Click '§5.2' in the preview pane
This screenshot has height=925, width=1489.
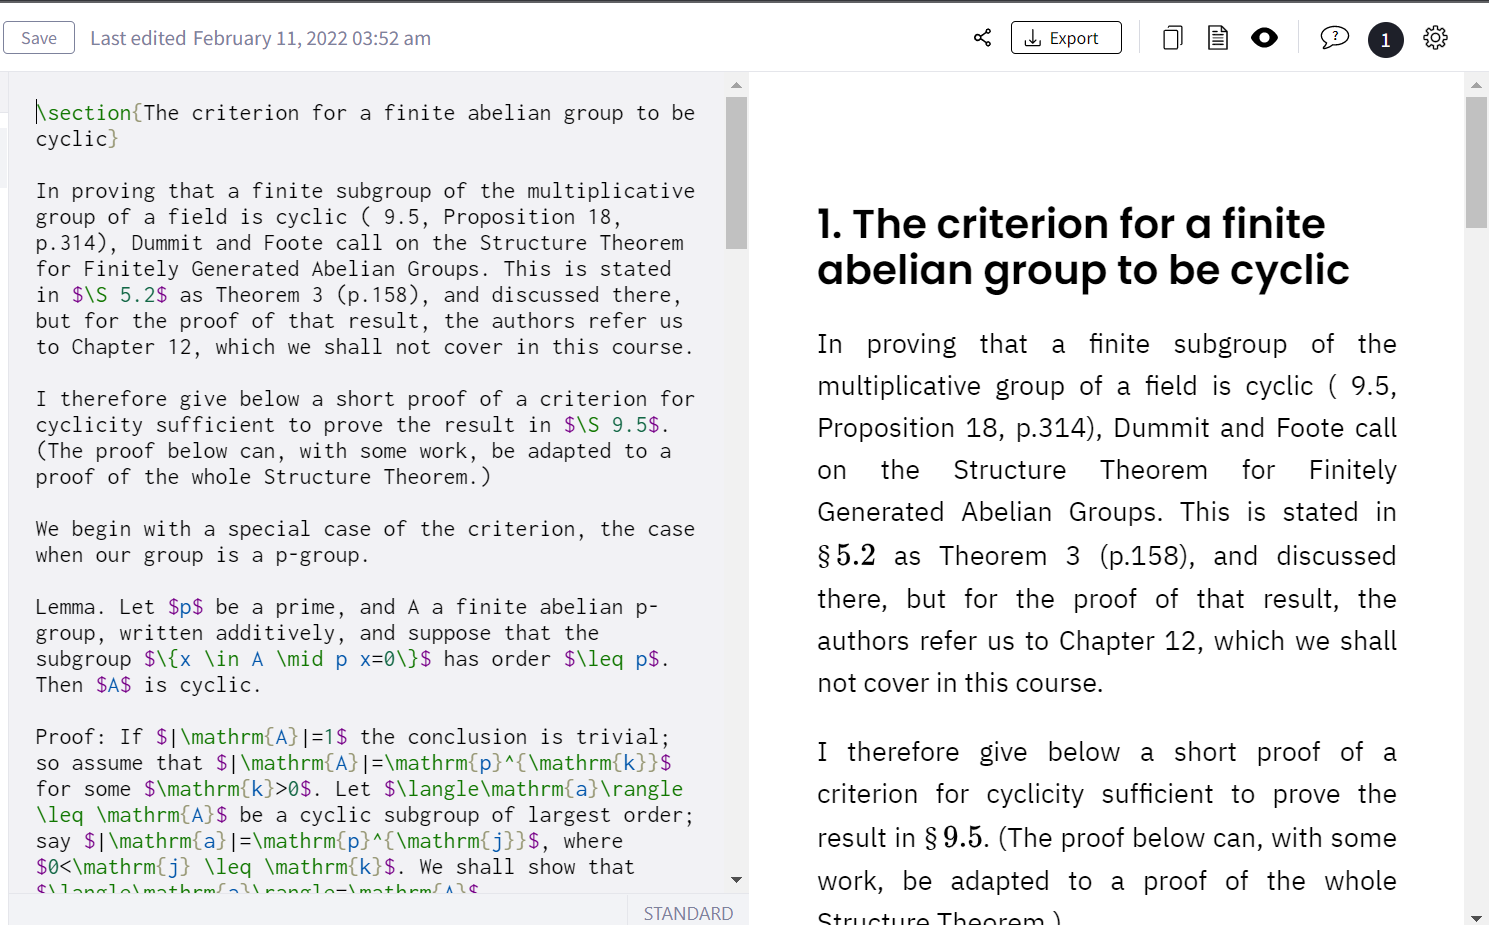[x=847, y=555]
